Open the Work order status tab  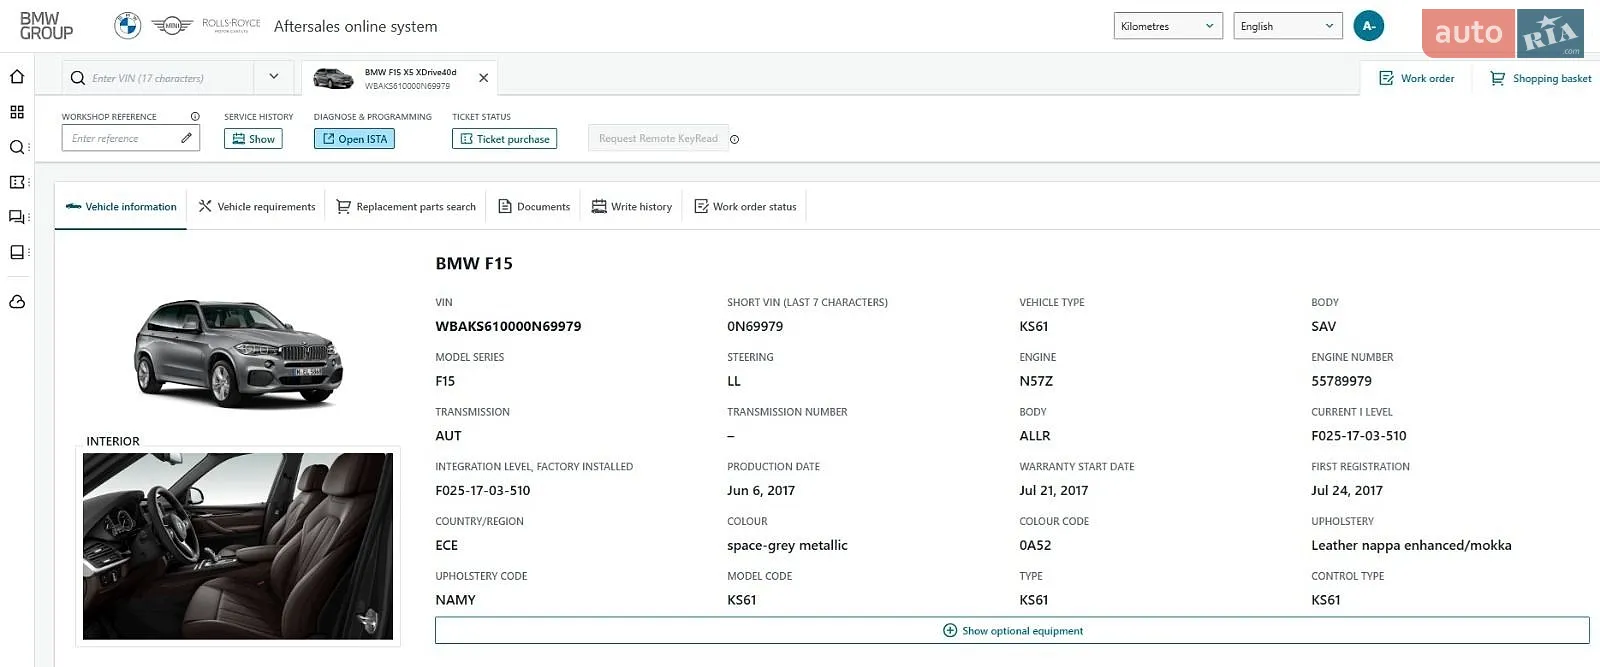pos(746,207)
